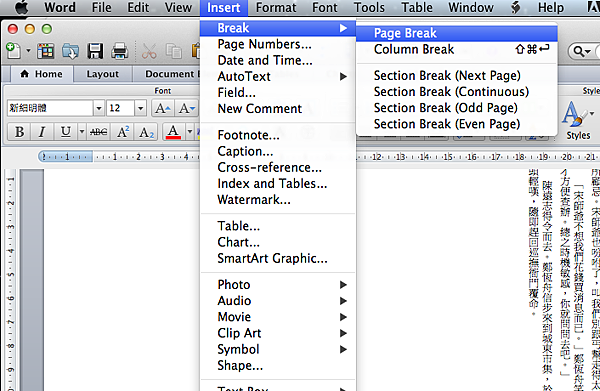The image size is (600, 391).
Task: Toggle Strikethrough formatting
Action: pos(98,132)
